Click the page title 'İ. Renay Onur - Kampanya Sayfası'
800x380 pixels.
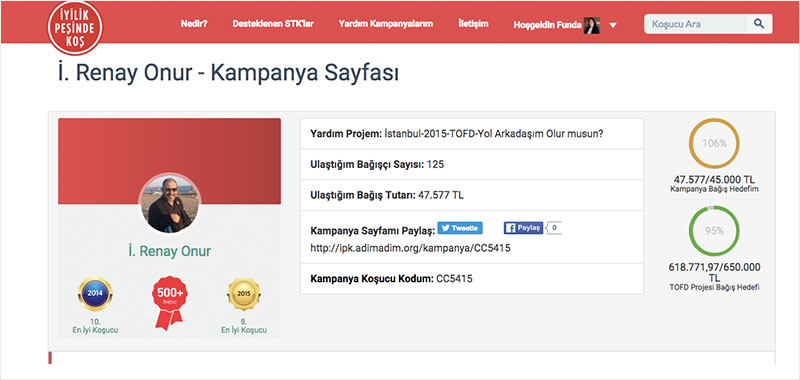(228, 72)
